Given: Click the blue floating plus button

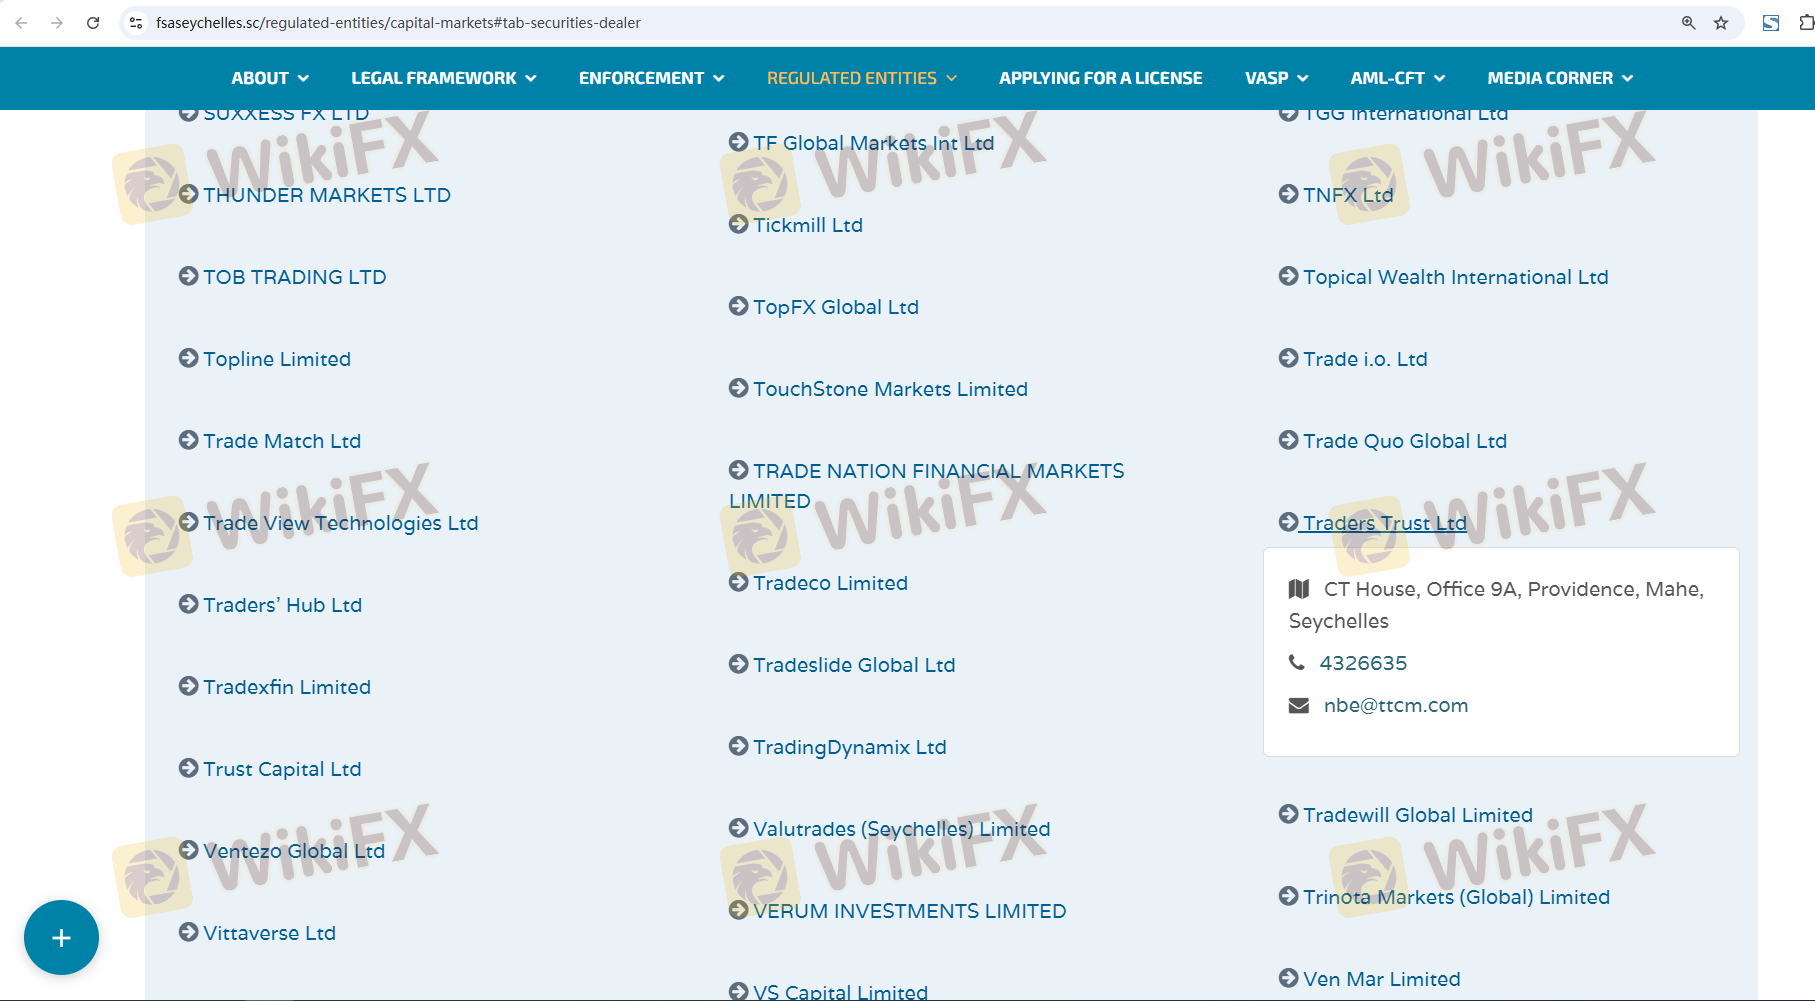Looking at the screenshot, I should [x=61, y=938].
